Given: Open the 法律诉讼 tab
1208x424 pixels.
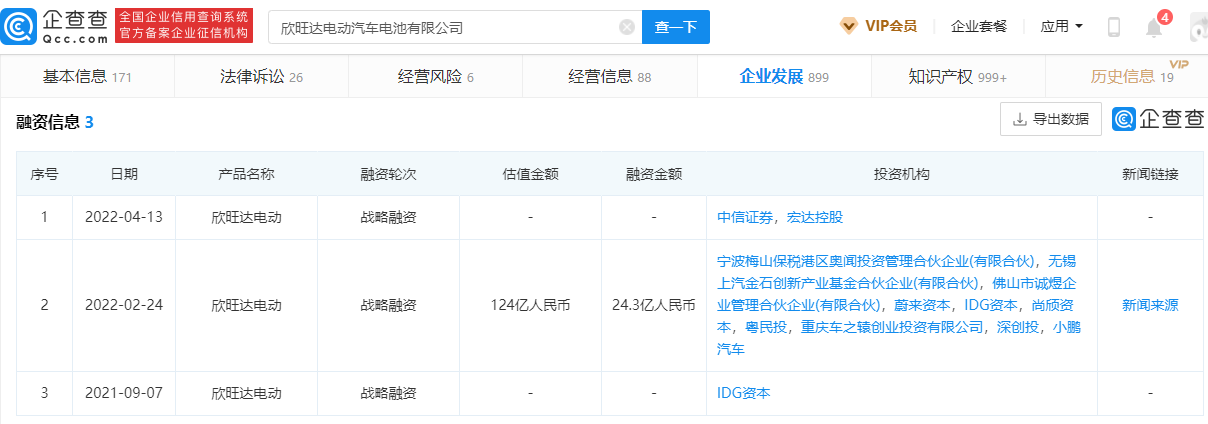Looking at the screenshot, I should coord(260,77).
